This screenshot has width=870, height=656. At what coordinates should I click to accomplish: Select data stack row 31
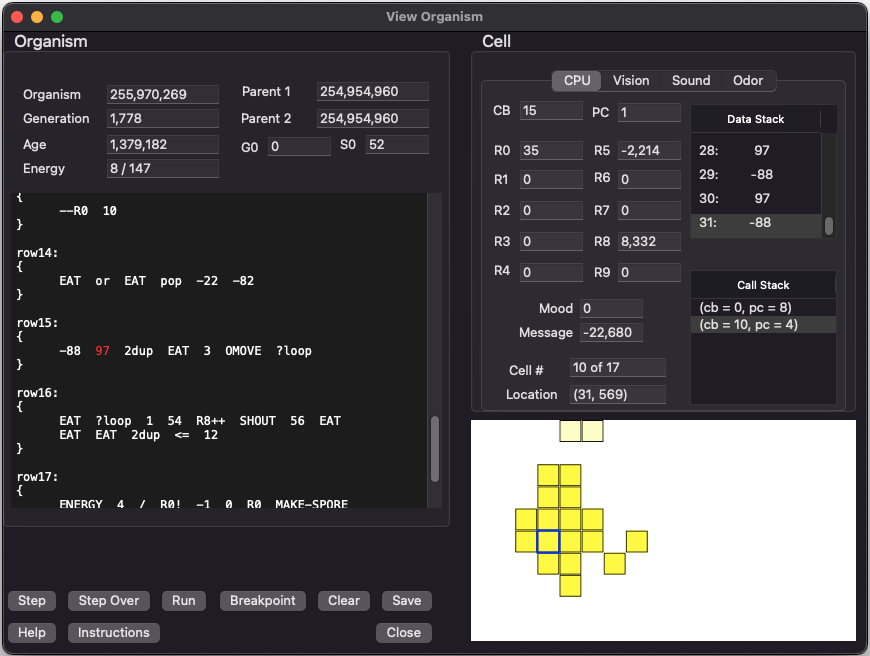[x=756, y=223]
